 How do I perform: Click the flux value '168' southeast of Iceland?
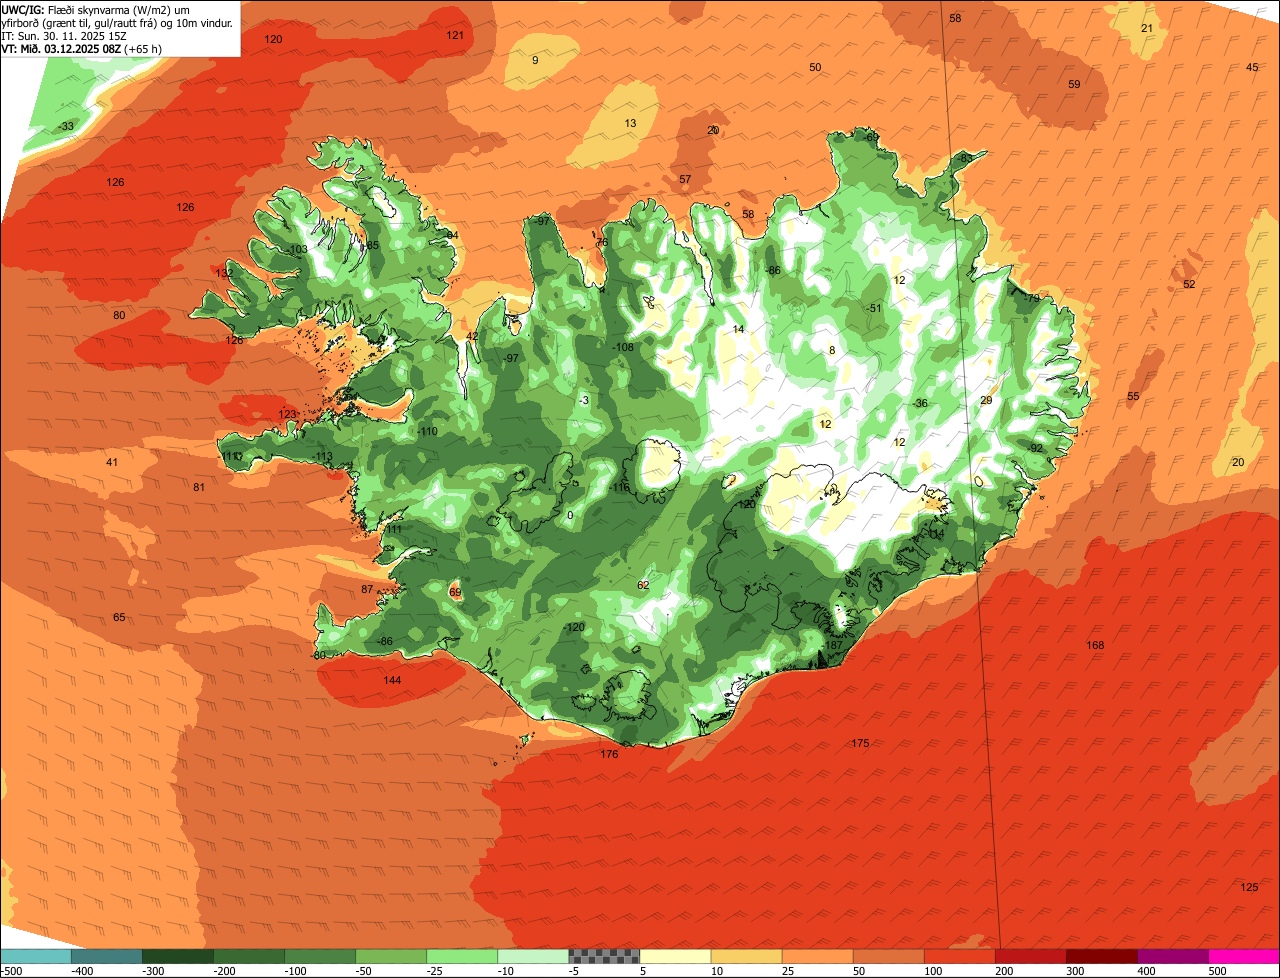click(x=1095, y=645)
